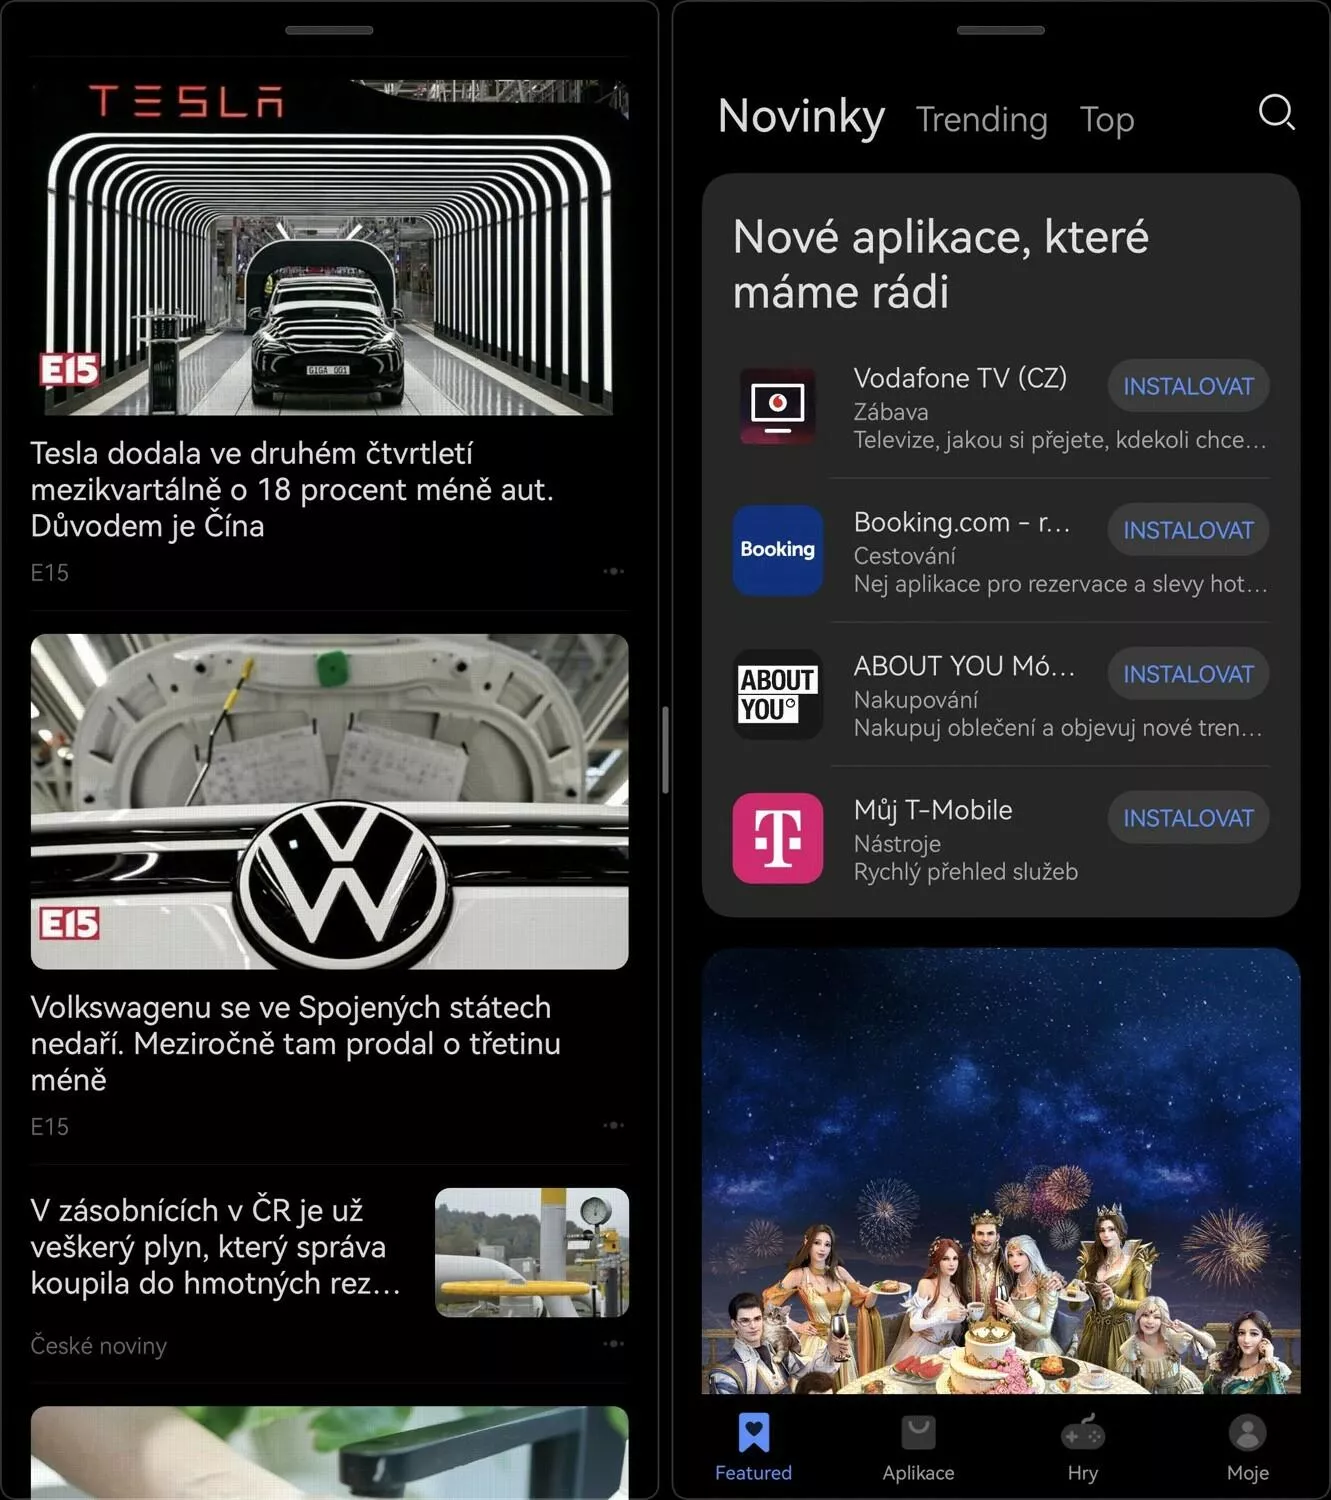Switch to the Top tab

[1107, 119]
